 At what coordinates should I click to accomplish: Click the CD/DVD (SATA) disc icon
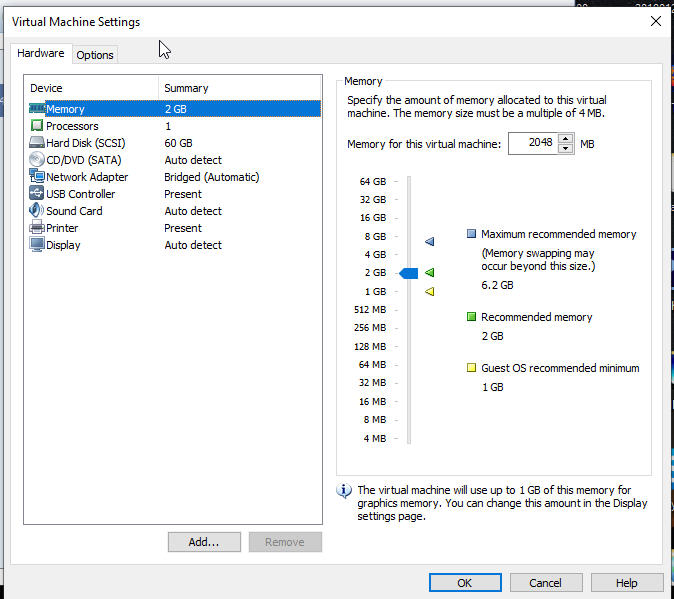(x=37, y=160)
